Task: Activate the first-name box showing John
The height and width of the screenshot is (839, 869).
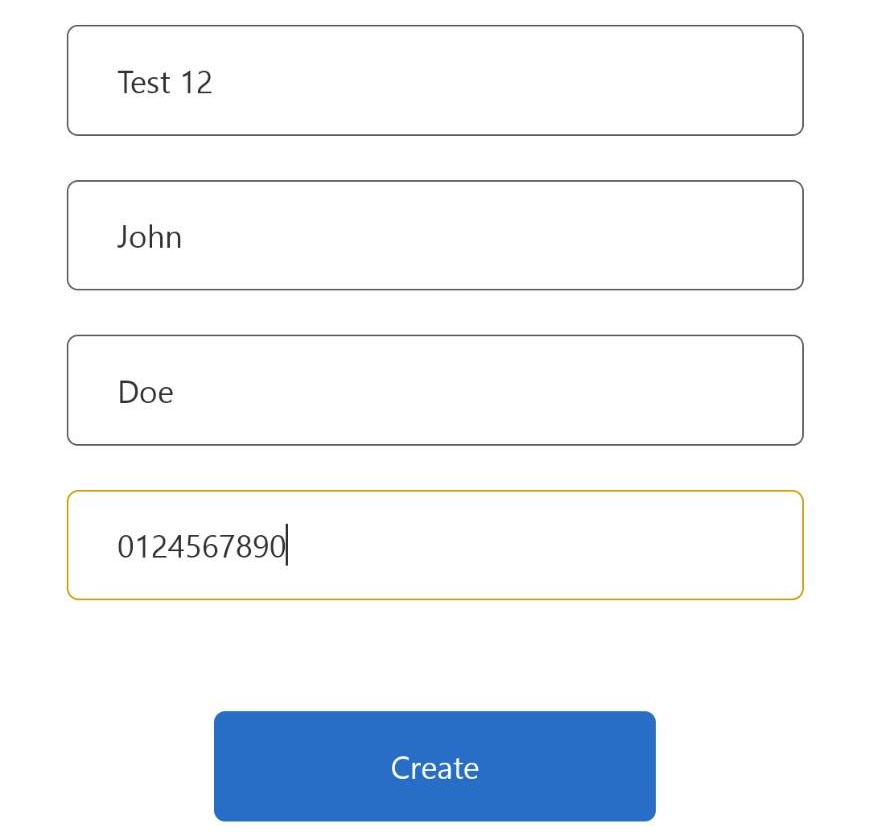Action: [435, 235]
